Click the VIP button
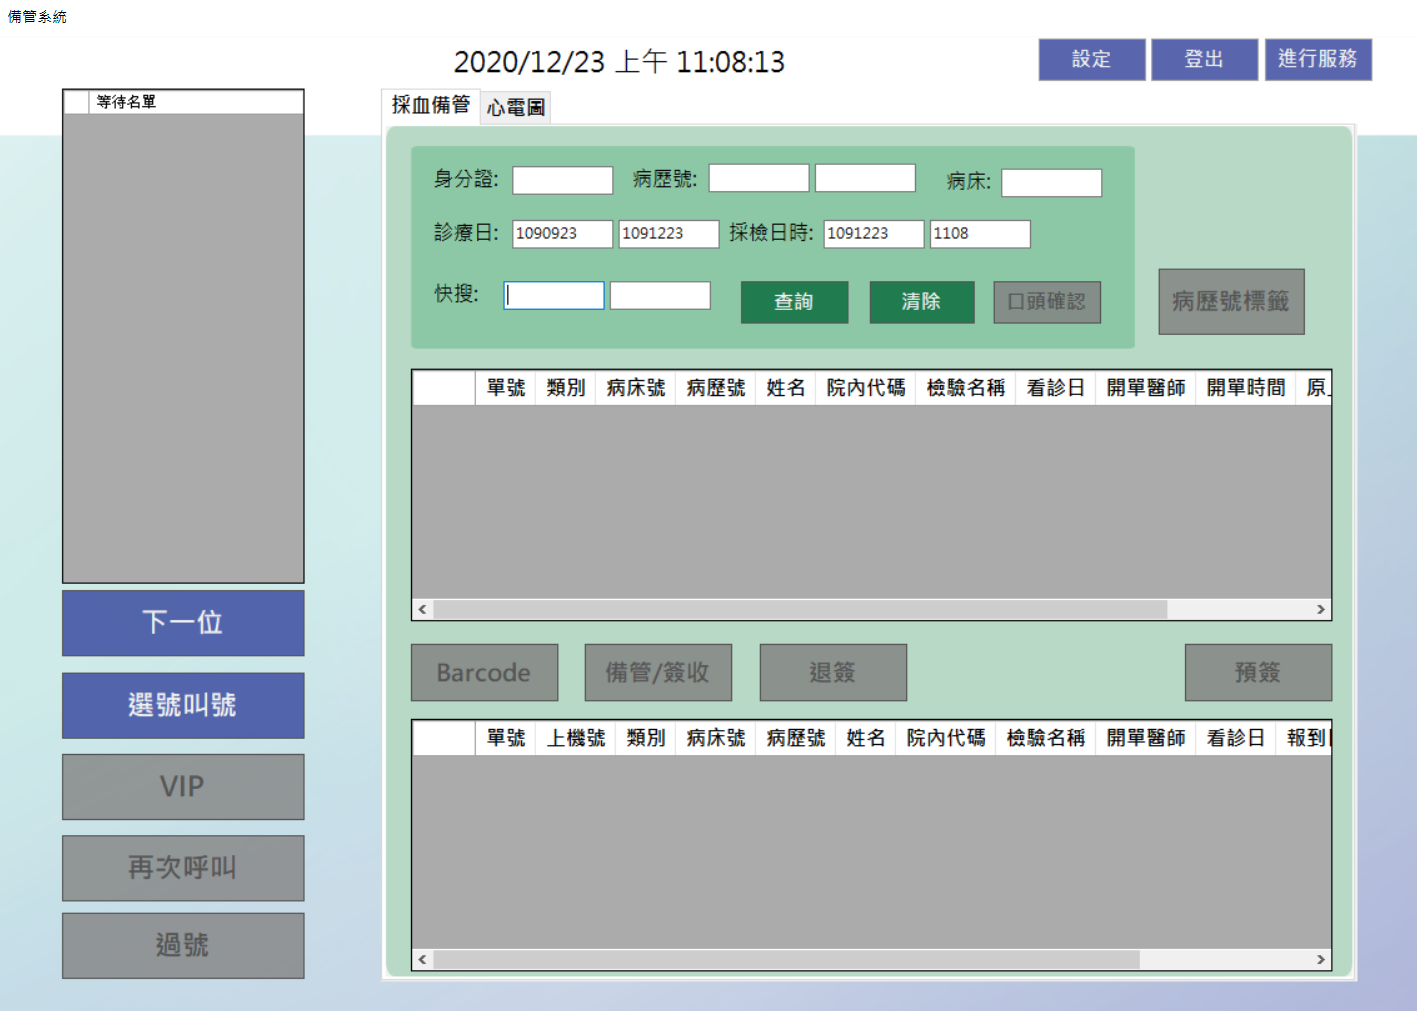This screenshot has height=1011, width=1417. (183, 787)
